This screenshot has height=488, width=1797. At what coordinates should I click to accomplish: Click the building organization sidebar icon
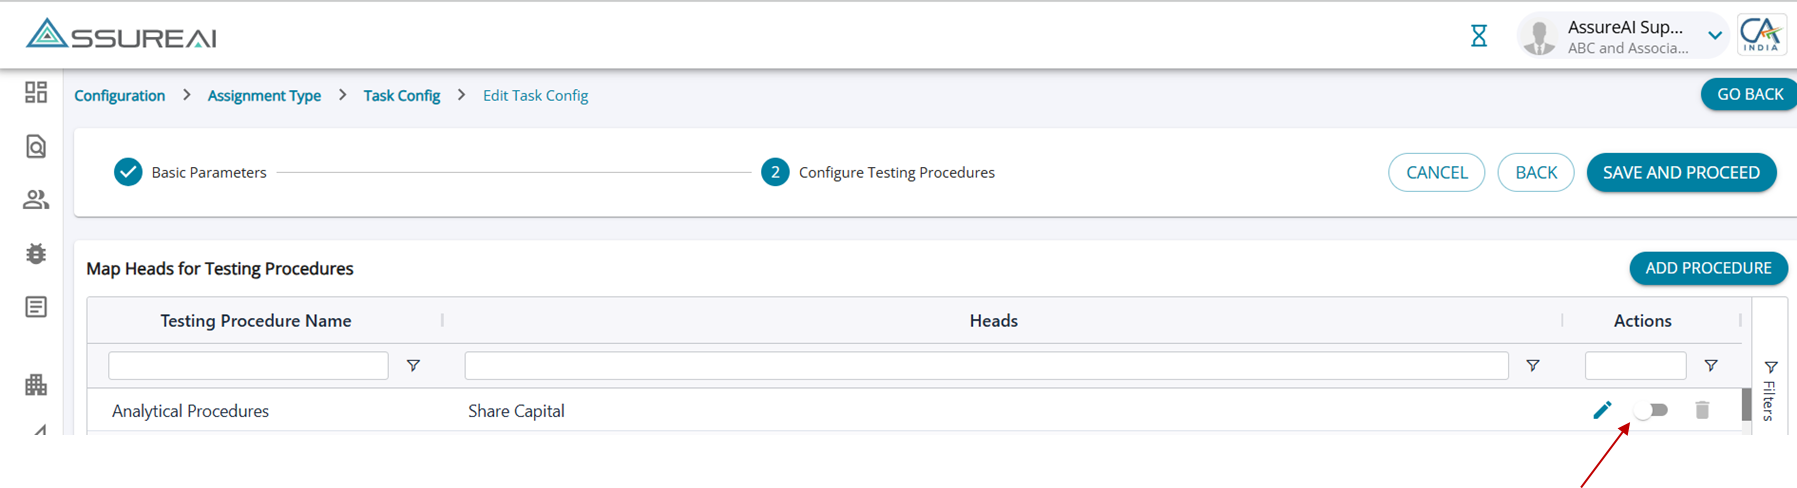(x=36, y=385)
